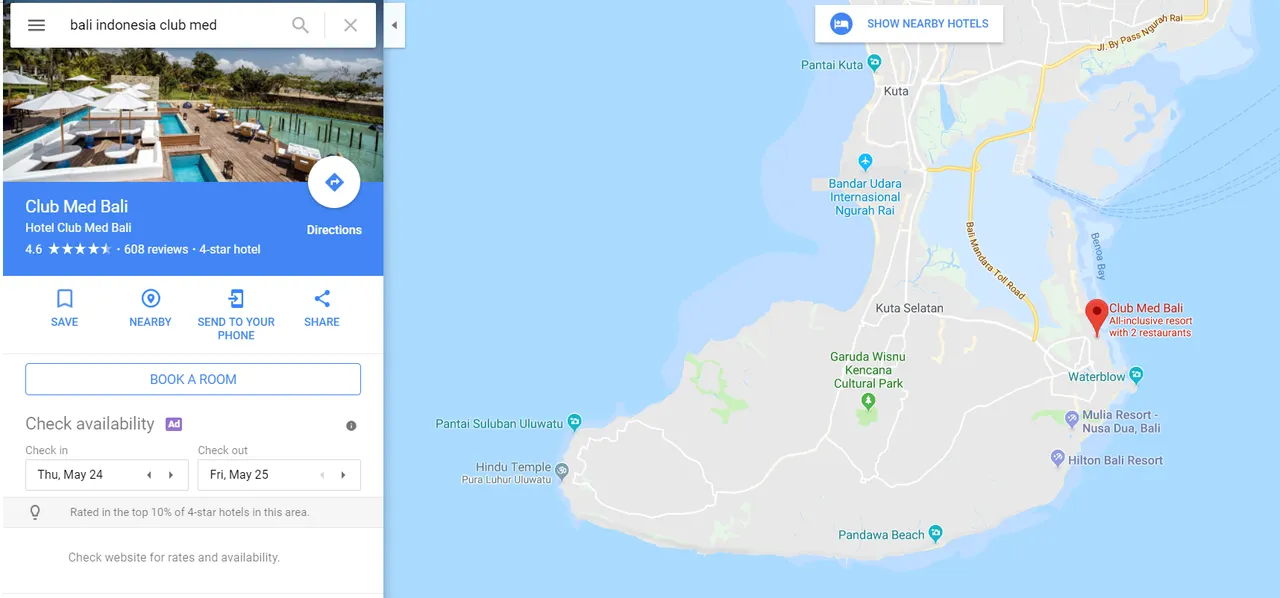Open Nearby places search icon

coord(150,298)
